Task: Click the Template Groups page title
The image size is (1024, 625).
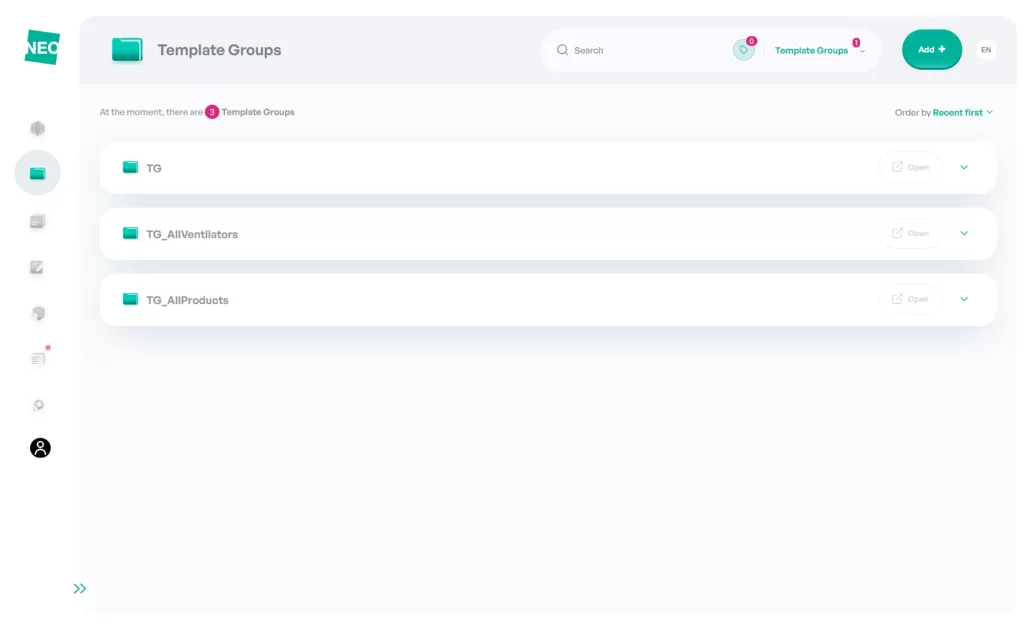Action: coord(219,50)
